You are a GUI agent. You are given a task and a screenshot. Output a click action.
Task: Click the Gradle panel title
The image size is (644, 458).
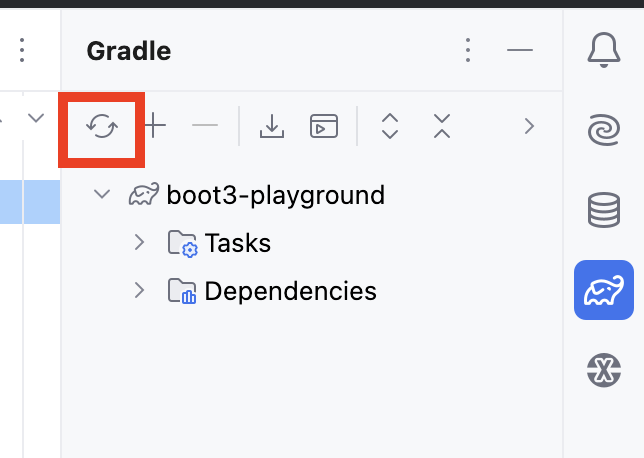[129, 51]
